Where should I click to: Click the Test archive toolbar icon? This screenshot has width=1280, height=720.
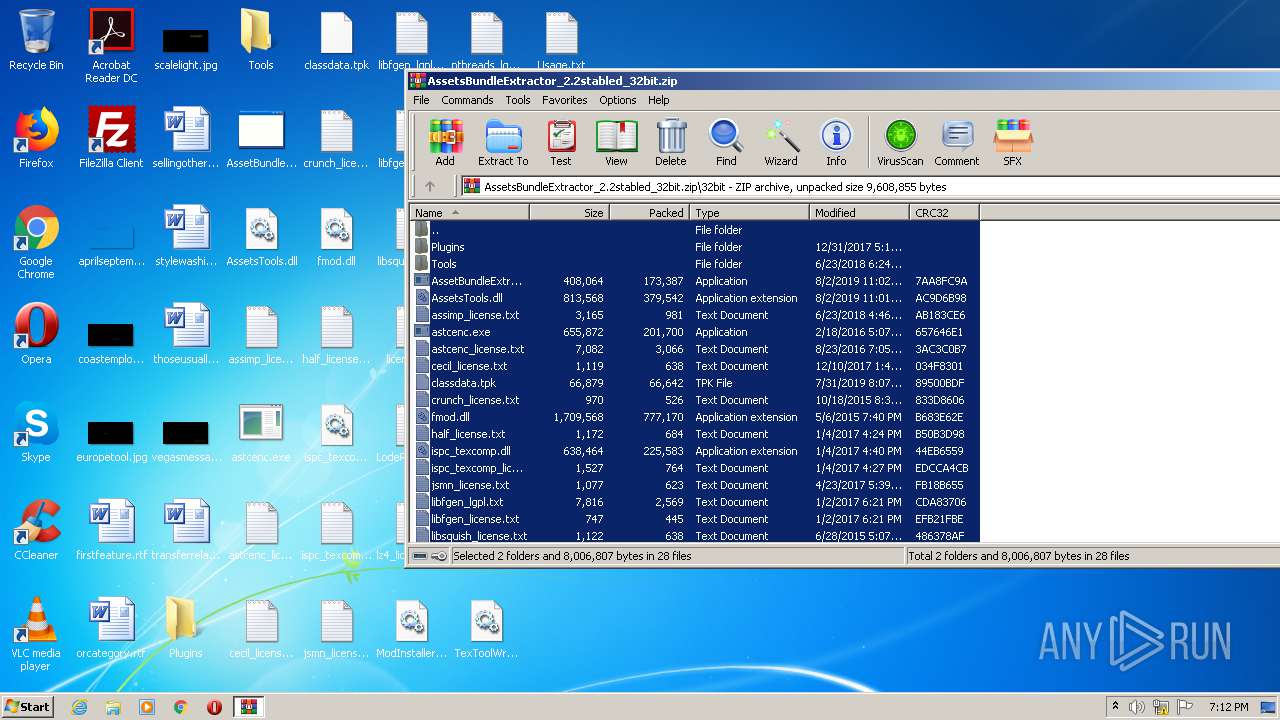coord(561,142)
